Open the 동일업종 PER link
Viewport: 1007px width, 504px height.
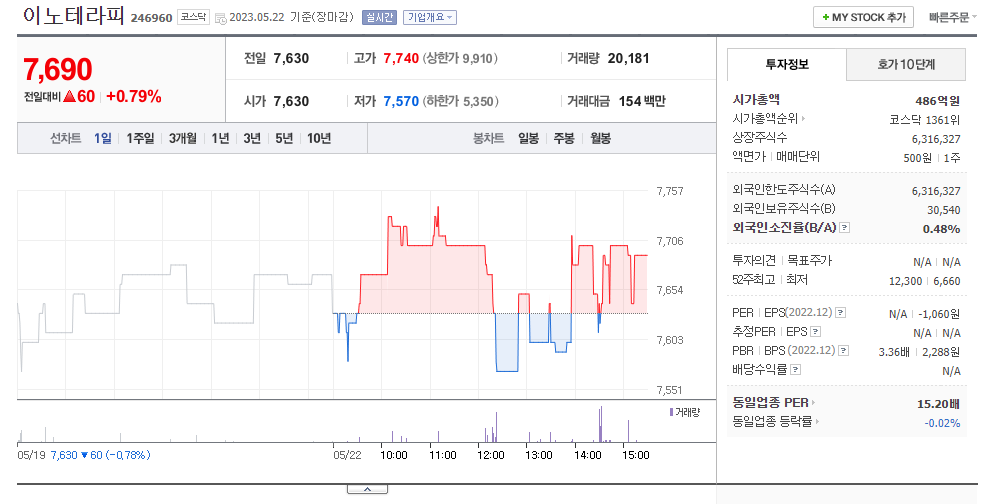pyautogui.click(x=773, y=403)
